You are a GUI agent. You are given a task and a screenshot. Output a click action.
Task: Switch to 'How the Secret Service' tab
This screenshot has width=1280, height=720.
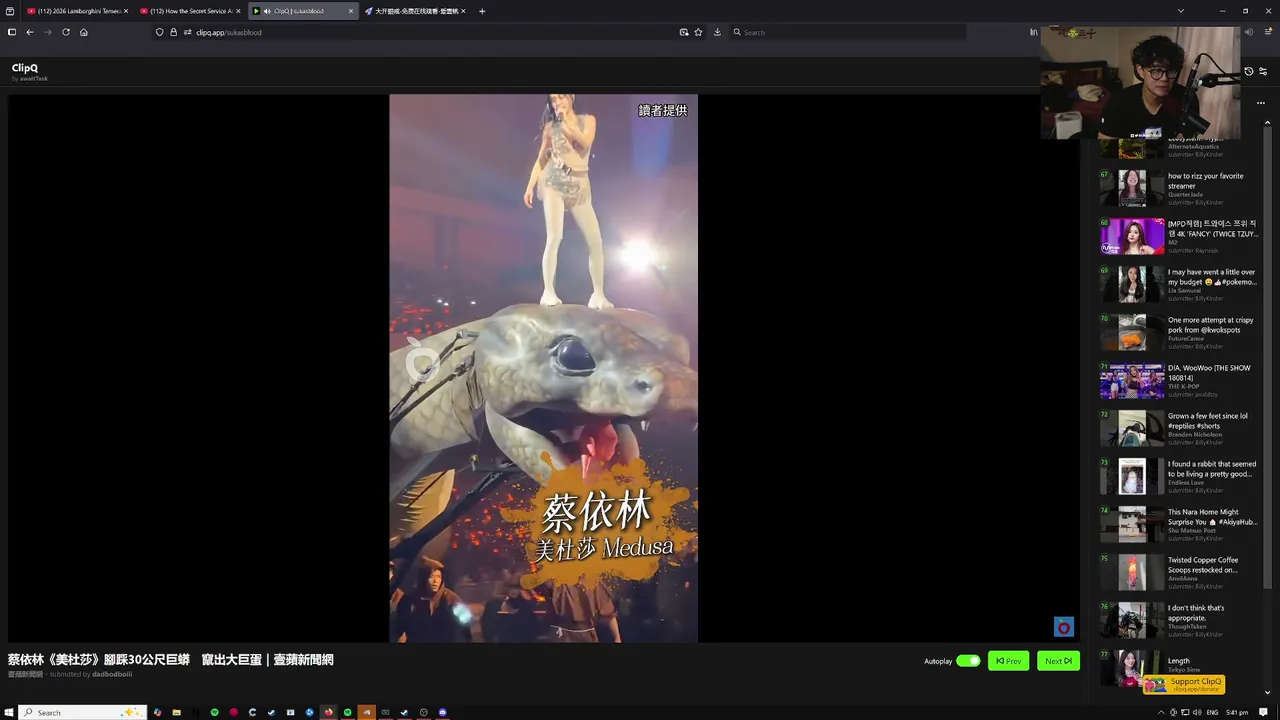click(x=190, y=11)
